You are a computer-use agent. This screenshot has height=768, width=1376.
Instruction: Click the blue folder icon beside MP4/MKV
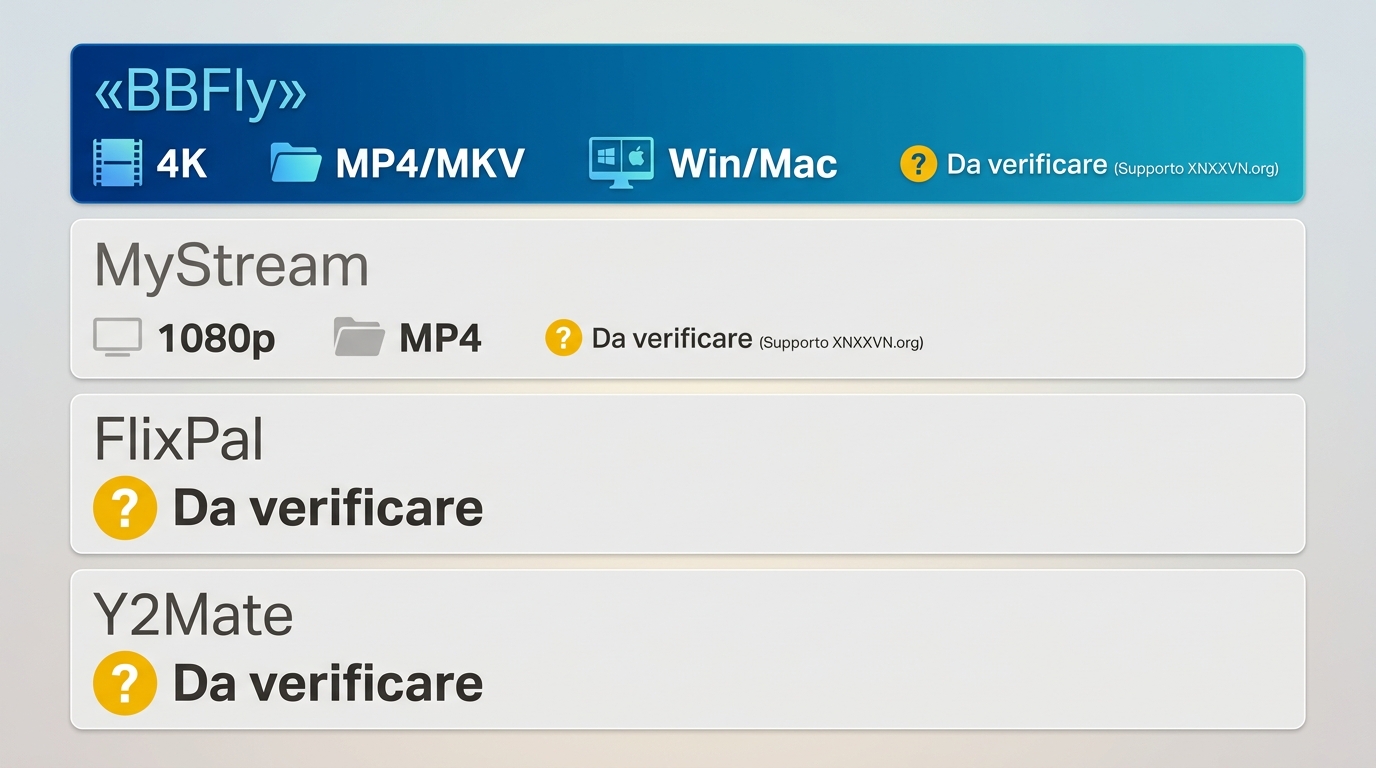click(296, 163)
